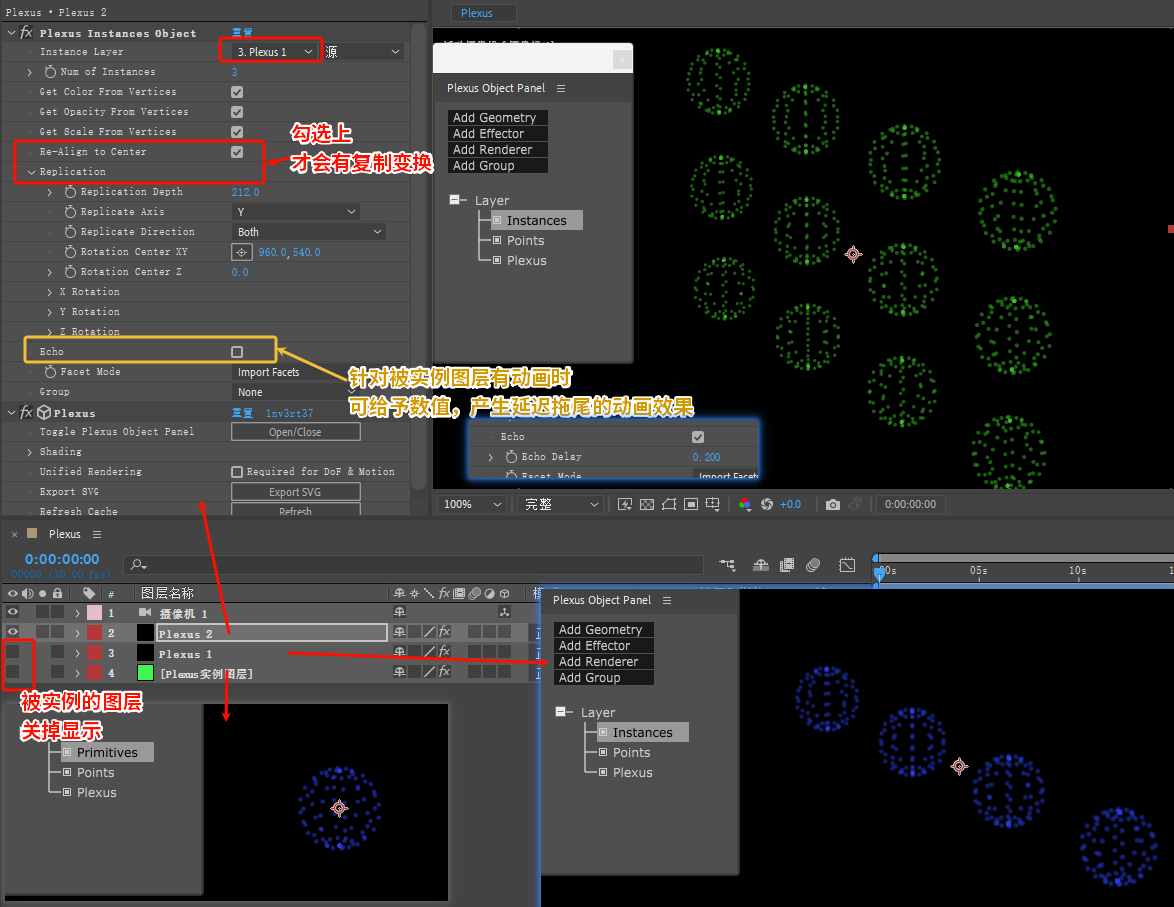Expand the X Rotation property
The height and width of the screenshot is (907, 1174).
coord(50,292)
